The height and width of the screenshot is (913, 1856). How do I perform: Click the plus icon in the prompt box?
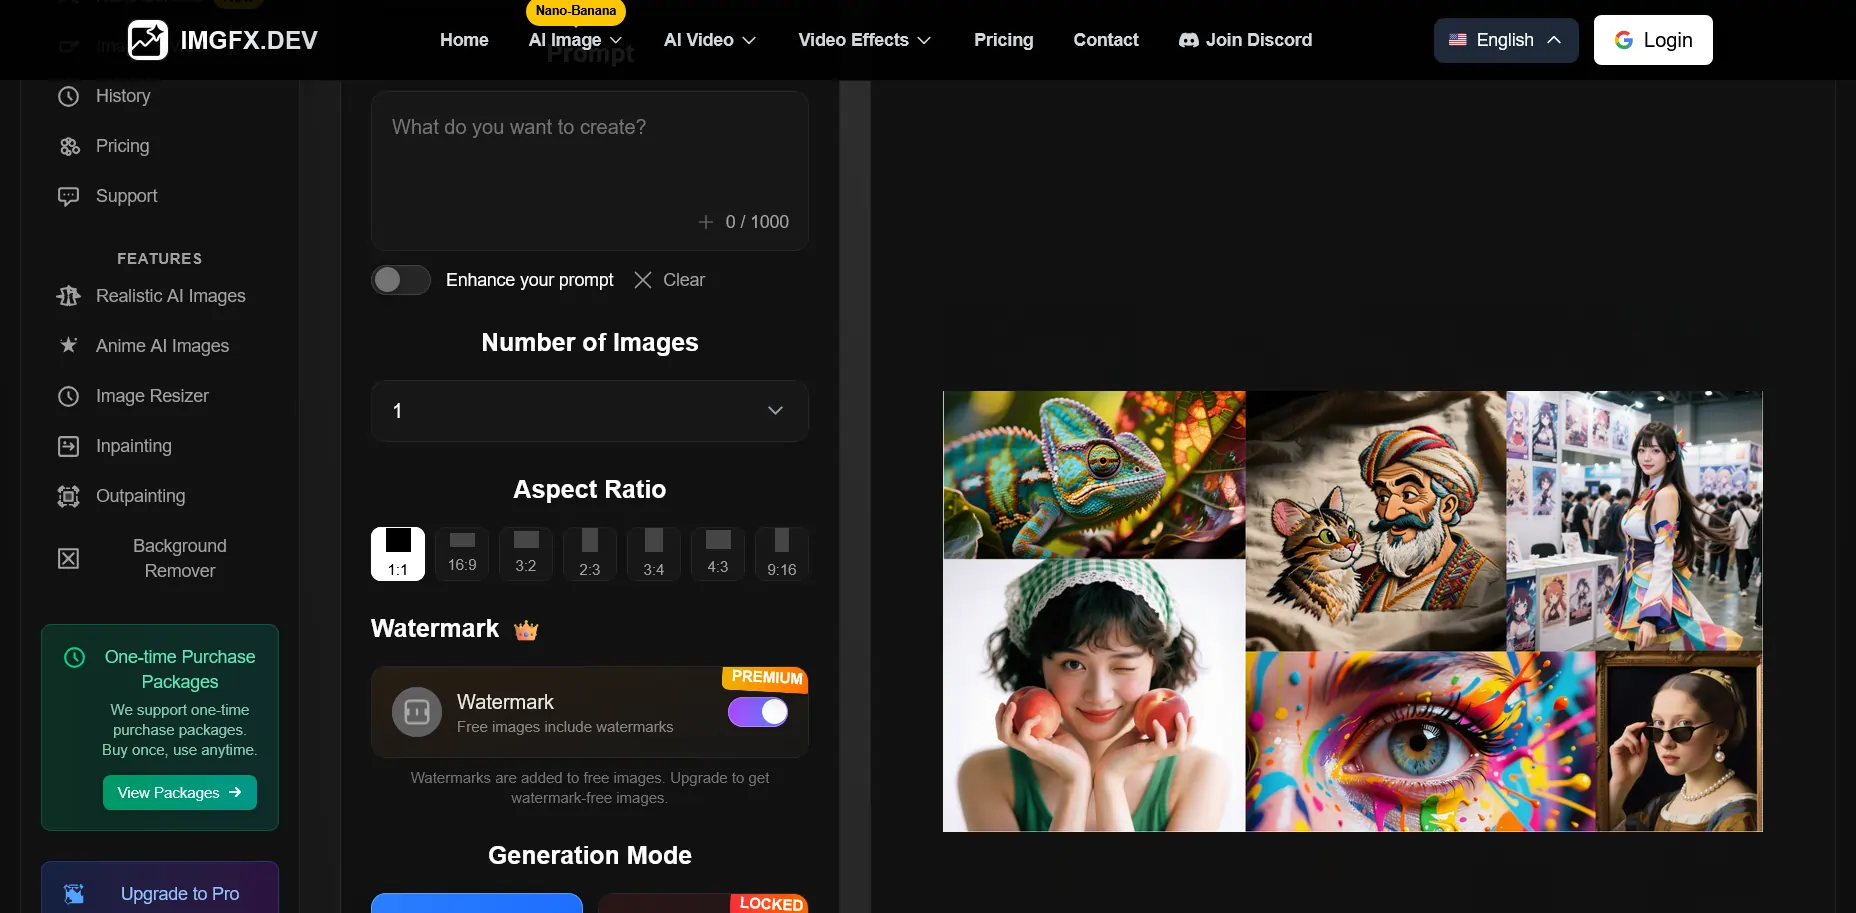click(x=706, y=222)
